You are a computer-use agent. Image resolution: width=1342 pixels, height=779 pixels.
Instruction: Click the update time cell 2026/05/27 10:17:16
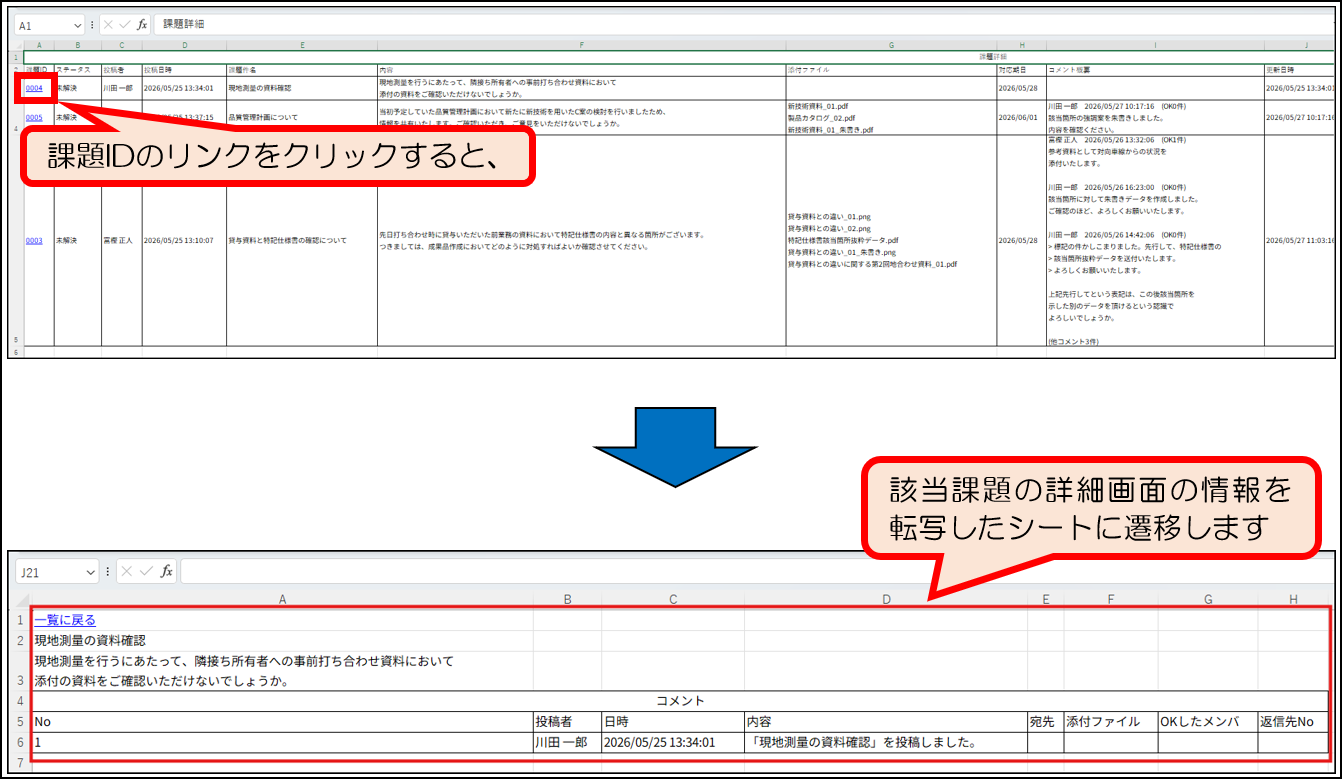click(x=1298, y=117)
